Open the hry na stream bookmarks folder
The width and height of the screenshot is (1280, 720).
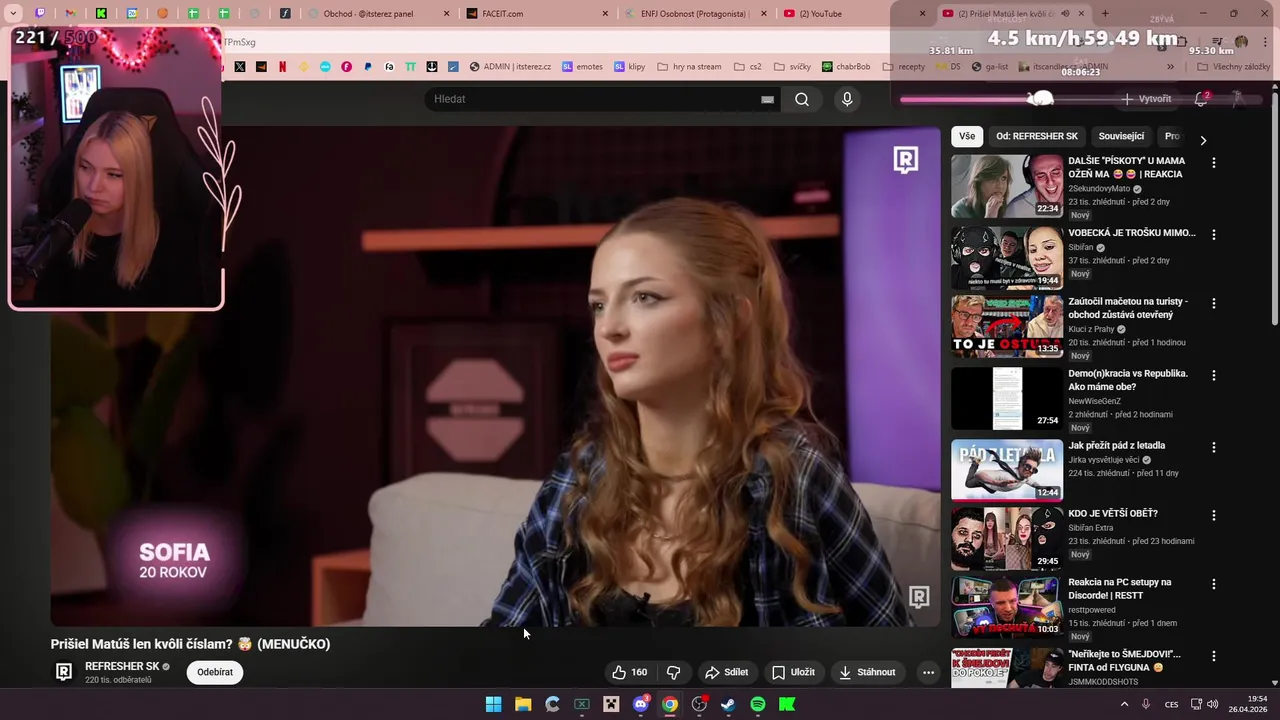tap(689, 67)
